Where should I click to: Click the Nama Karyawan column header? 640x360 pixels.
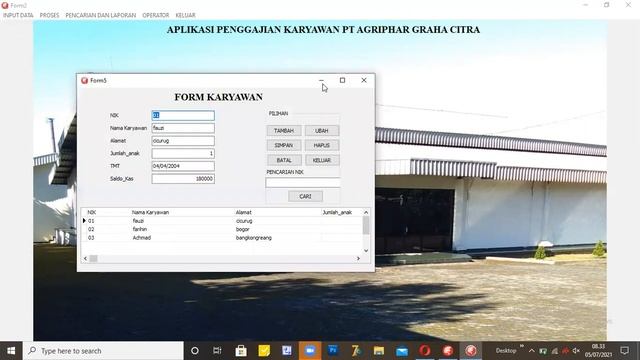click(150, 212)
